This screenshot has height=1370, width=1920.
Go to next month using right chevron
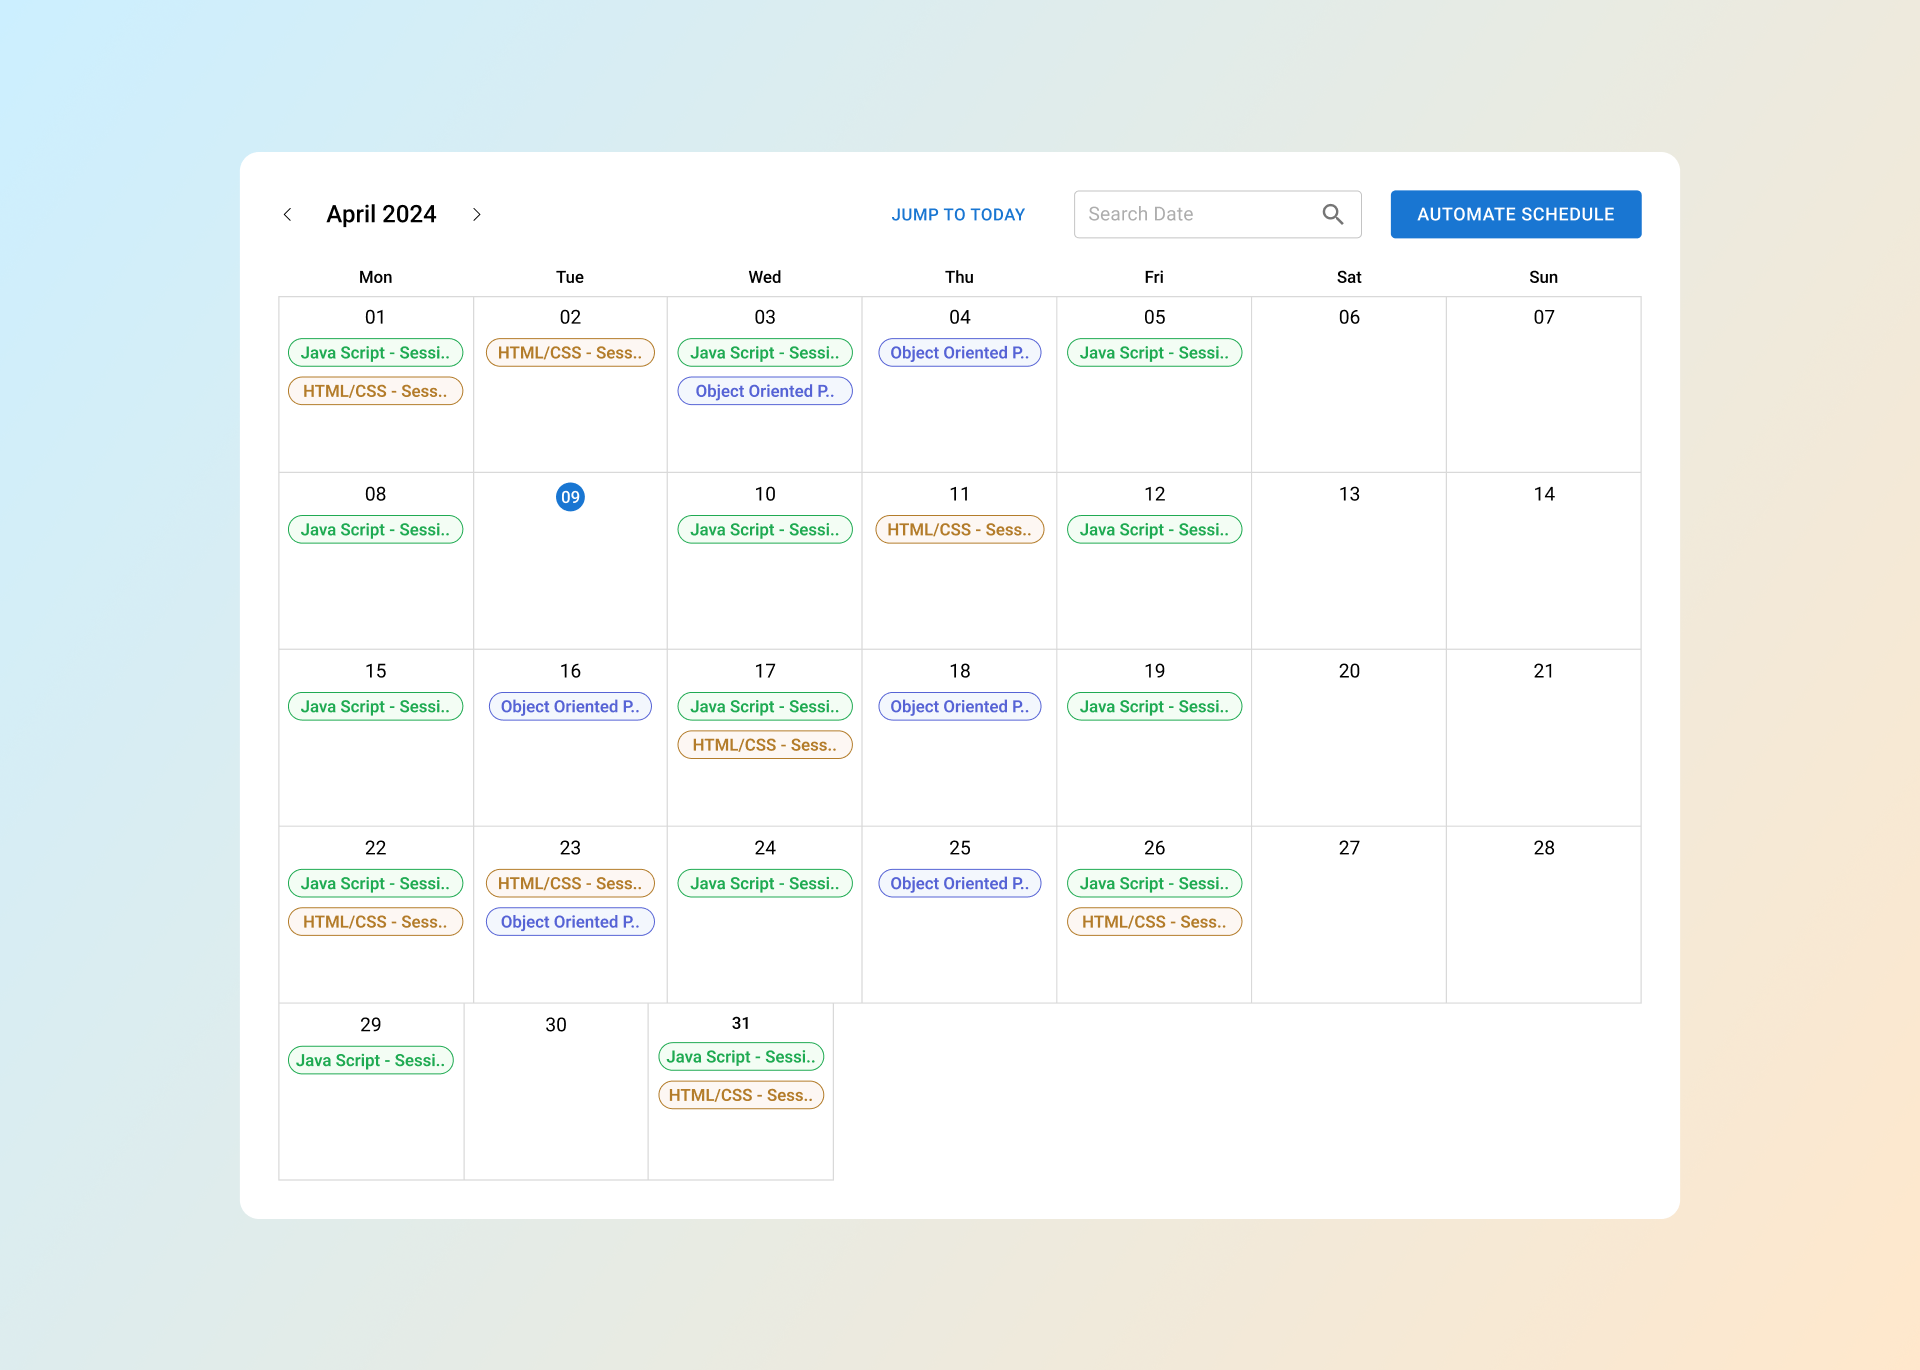[x=477, y=214]
